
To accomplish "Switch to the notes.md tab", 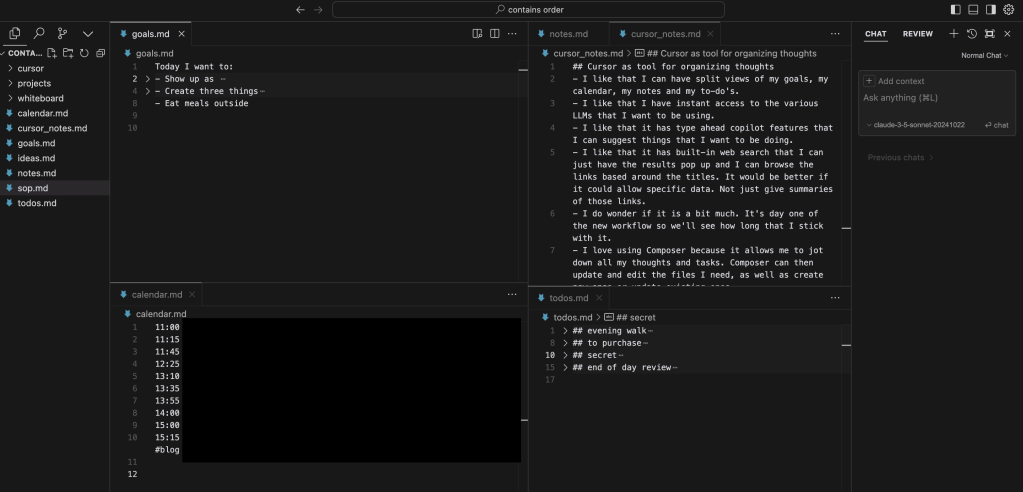I will pyautogui.click(x=568, y=34).
